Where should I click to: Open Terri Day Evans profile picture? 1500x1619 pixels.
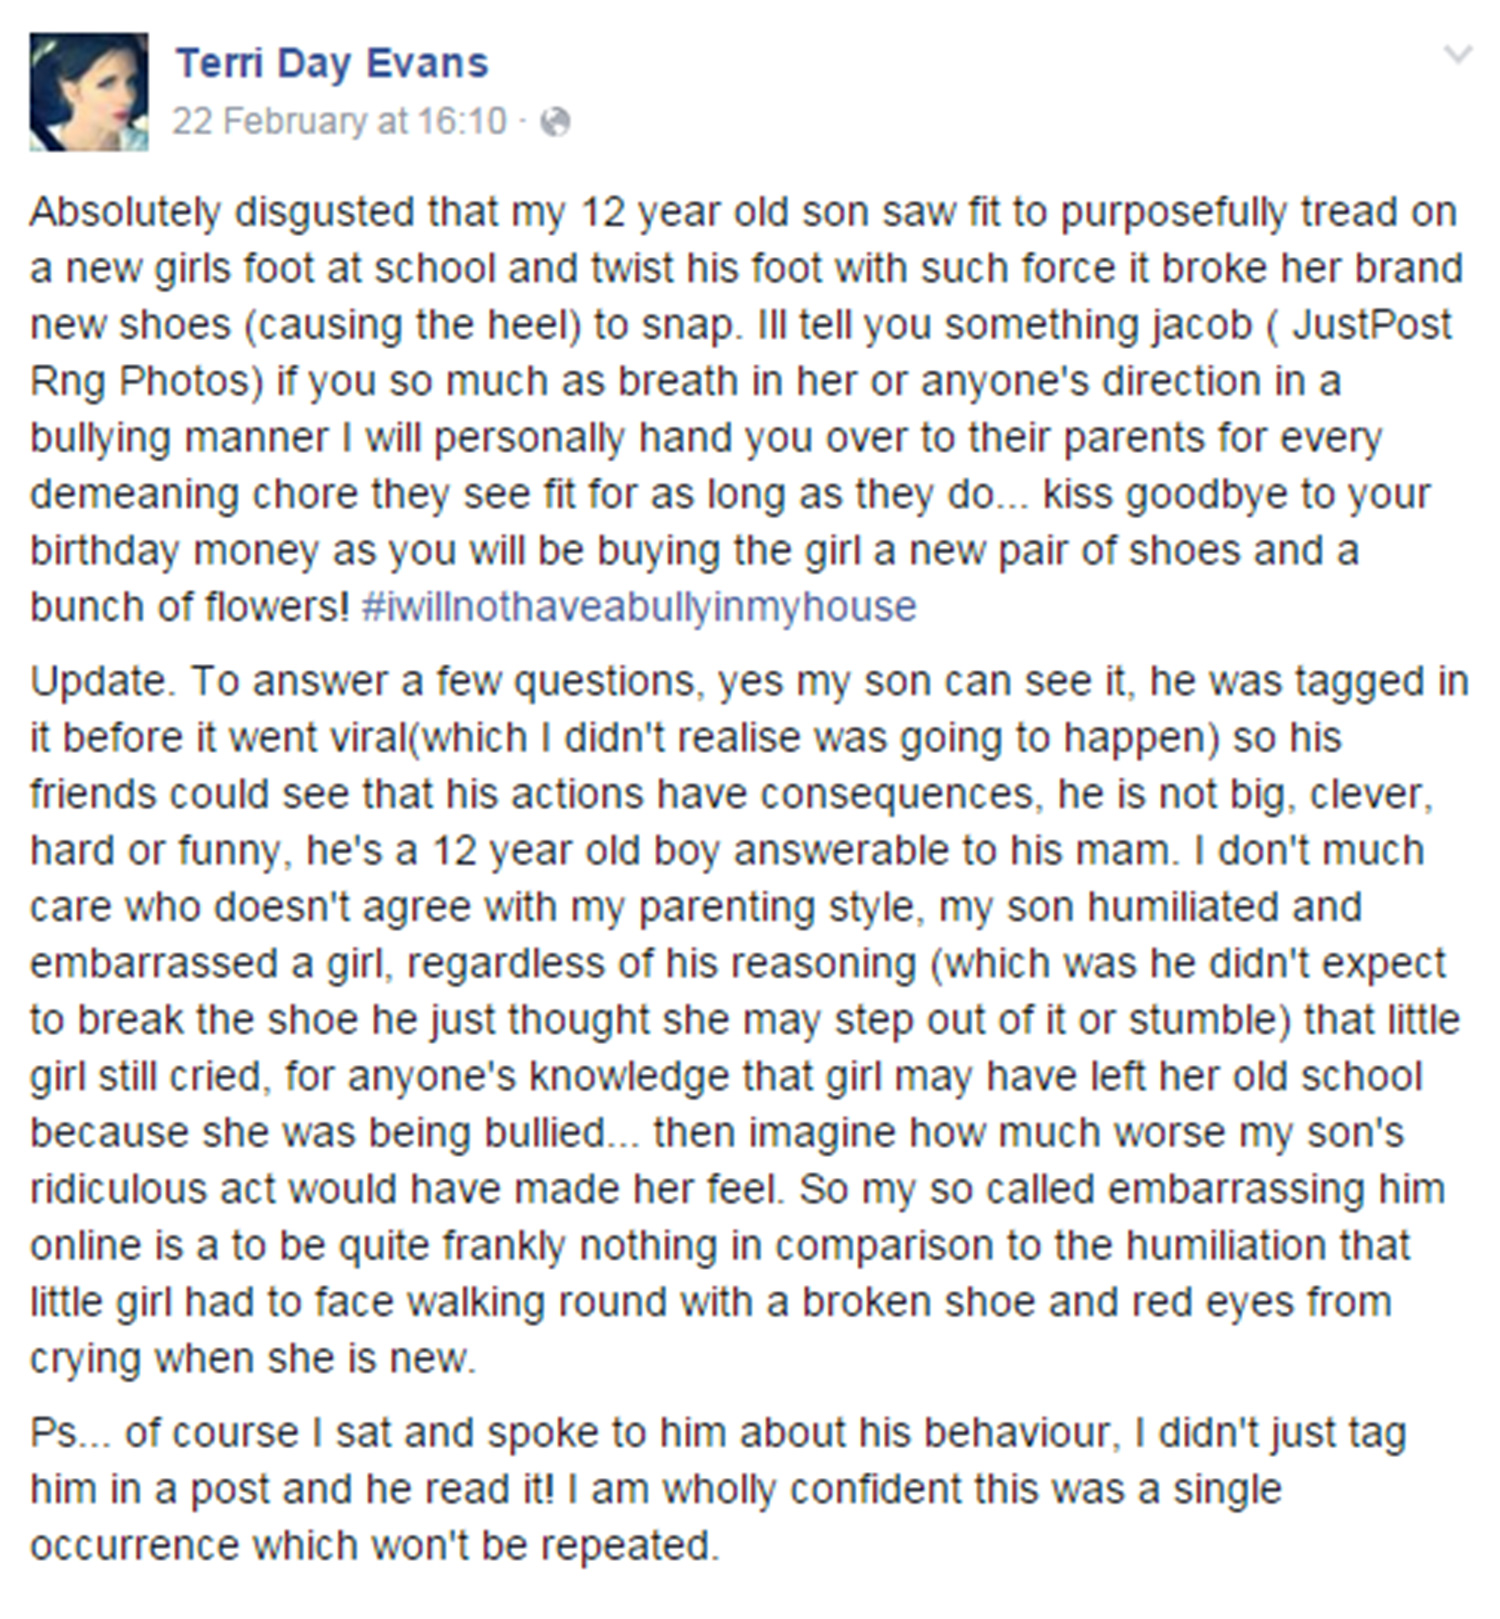click(x=89, y=92)
